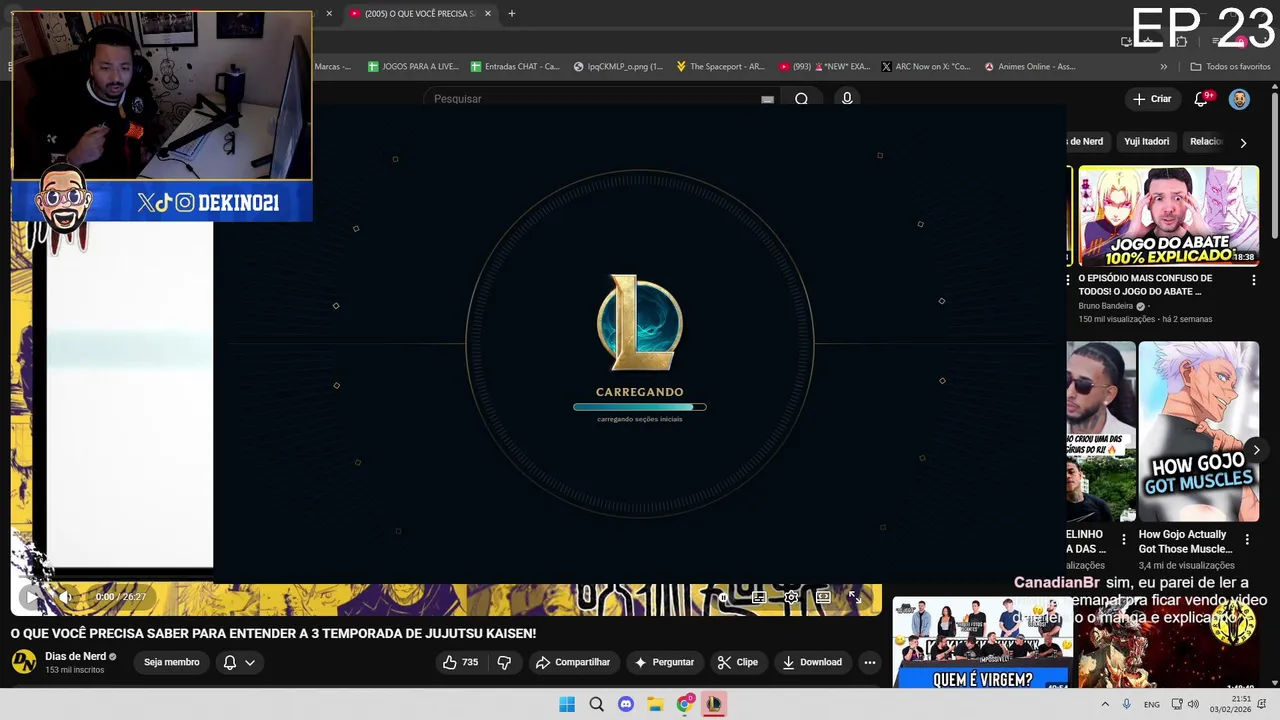
Task: Open the Todos os favoritos folder
Action: pyautogui.click(x=1230, y=66)
